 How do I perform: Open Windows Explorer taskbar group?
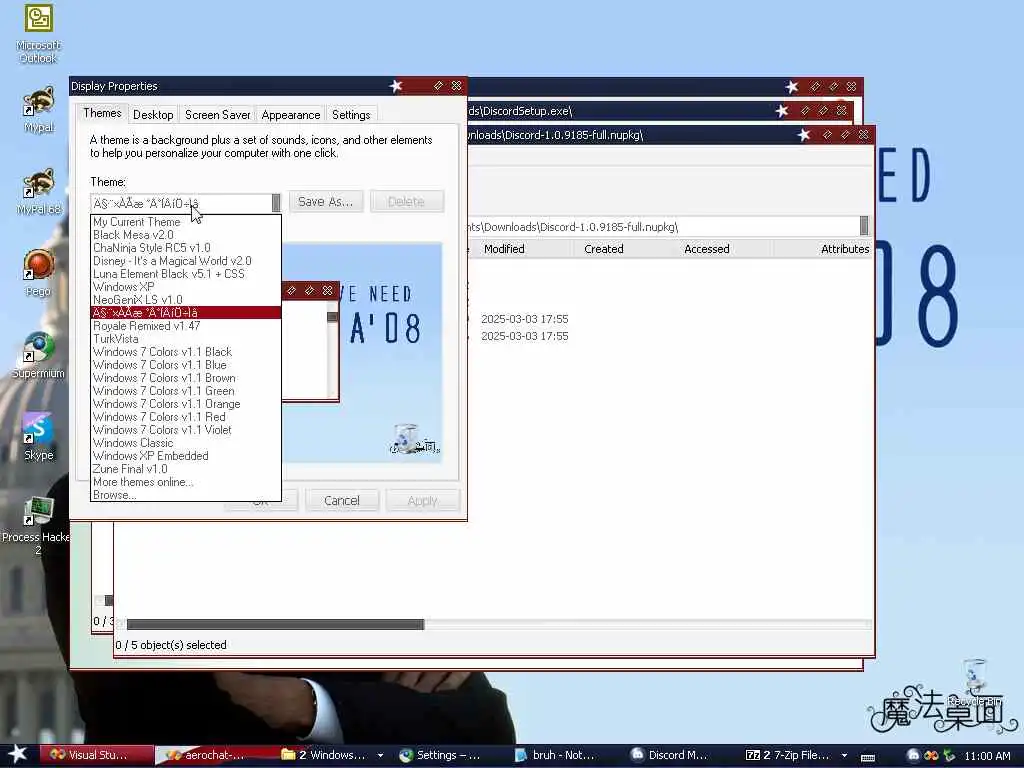[x=332, y=755]
